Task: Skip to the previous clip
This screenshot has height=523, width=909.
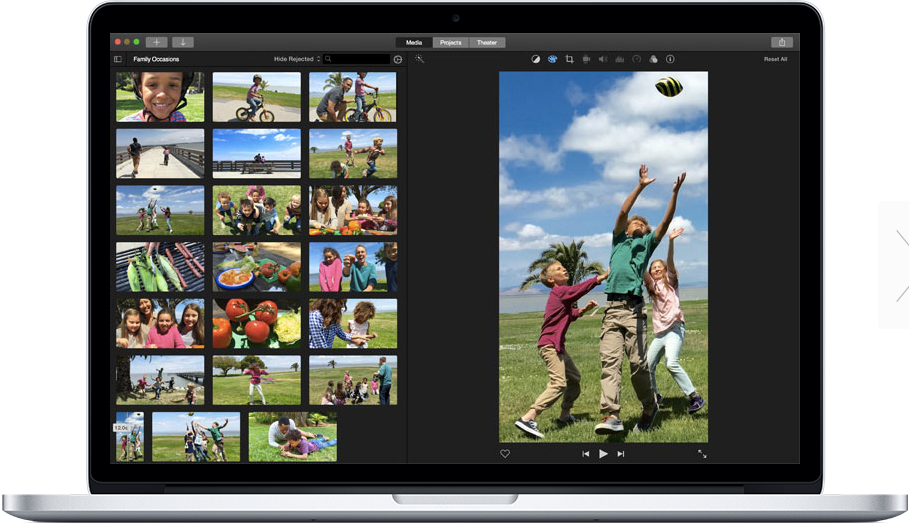Action: pos(586,454)
